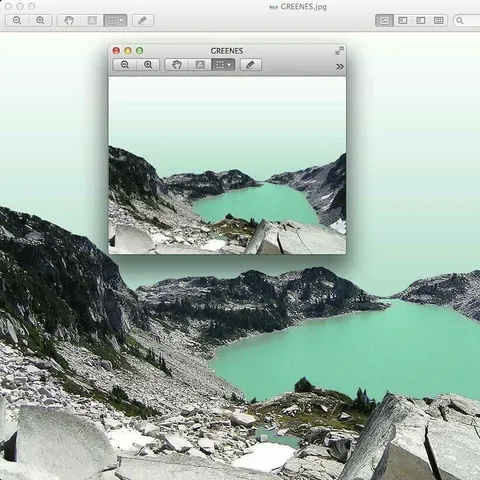
Task: Enter full screen via inner window arrows icon
Action: [339, 51]
